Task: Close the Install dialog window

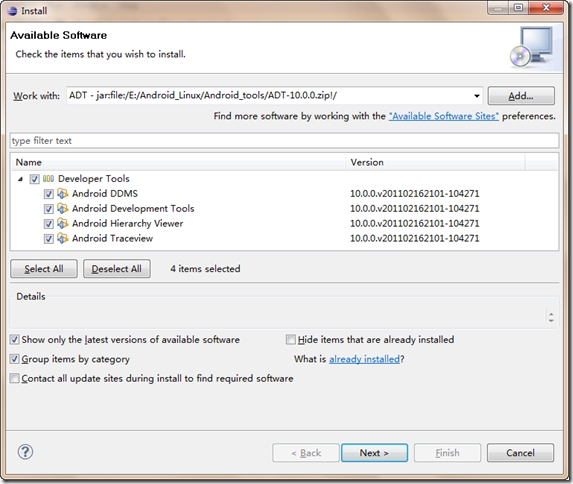Action: pyautogui.click(x=546, y=8)
